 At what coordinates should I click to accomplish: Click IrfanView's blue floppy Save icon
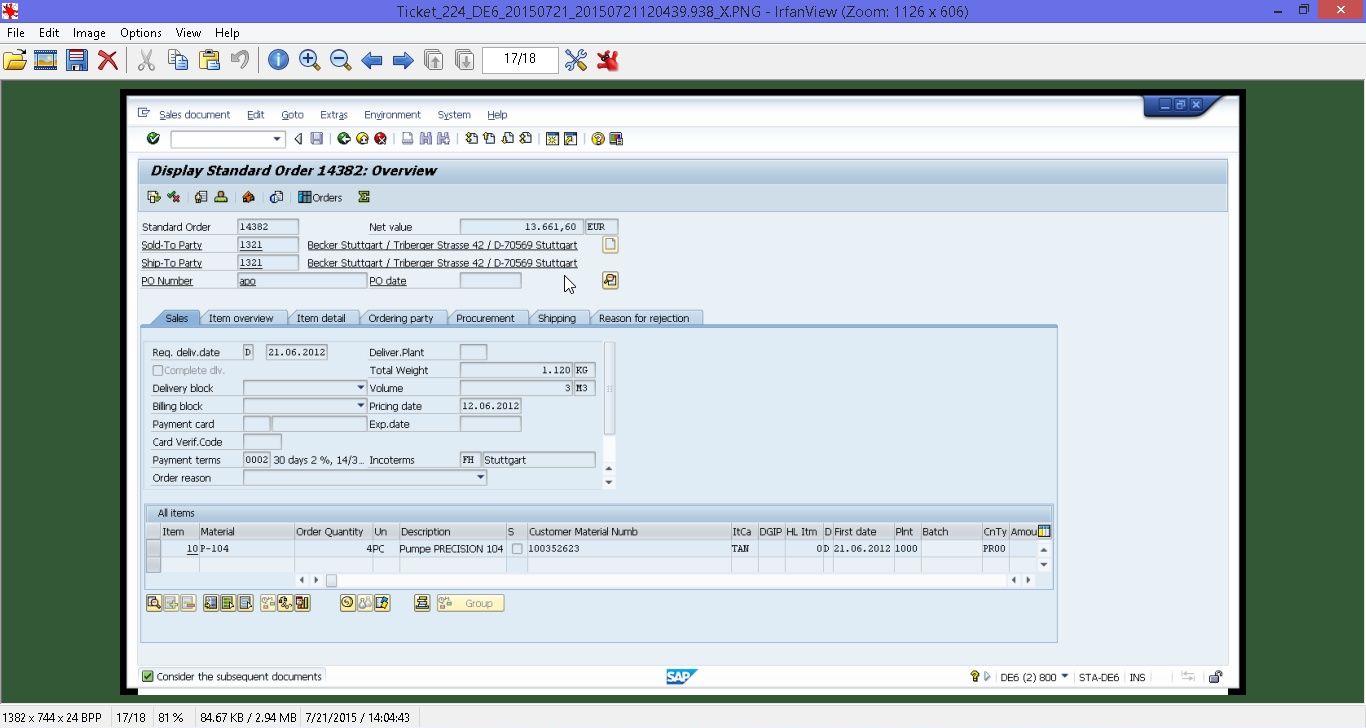click(x=77, y=60)
